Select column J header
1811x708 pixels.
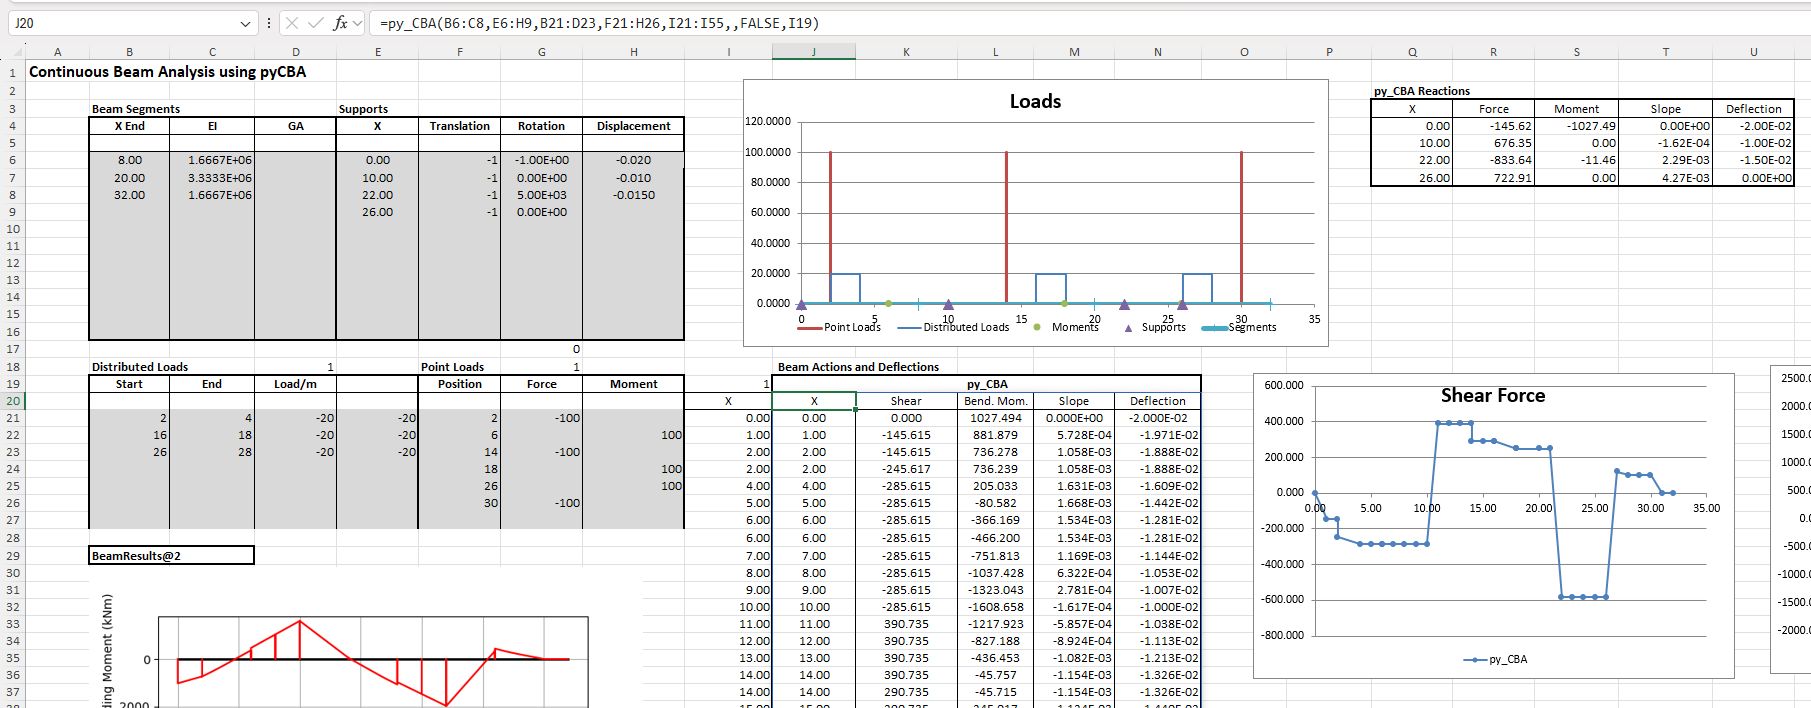pyautogui.click(x=813, y=52)
